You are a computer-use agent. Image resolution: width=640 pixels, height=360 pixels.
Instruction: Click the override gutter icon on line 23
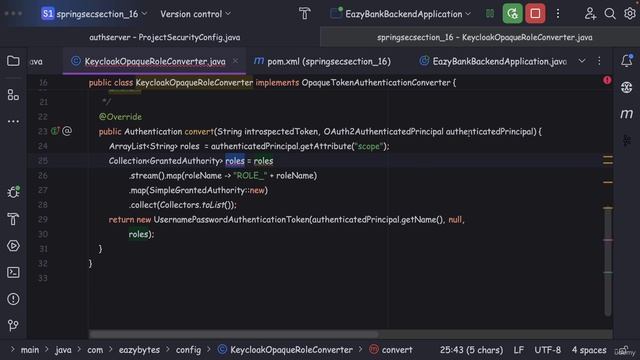[55, 131]
